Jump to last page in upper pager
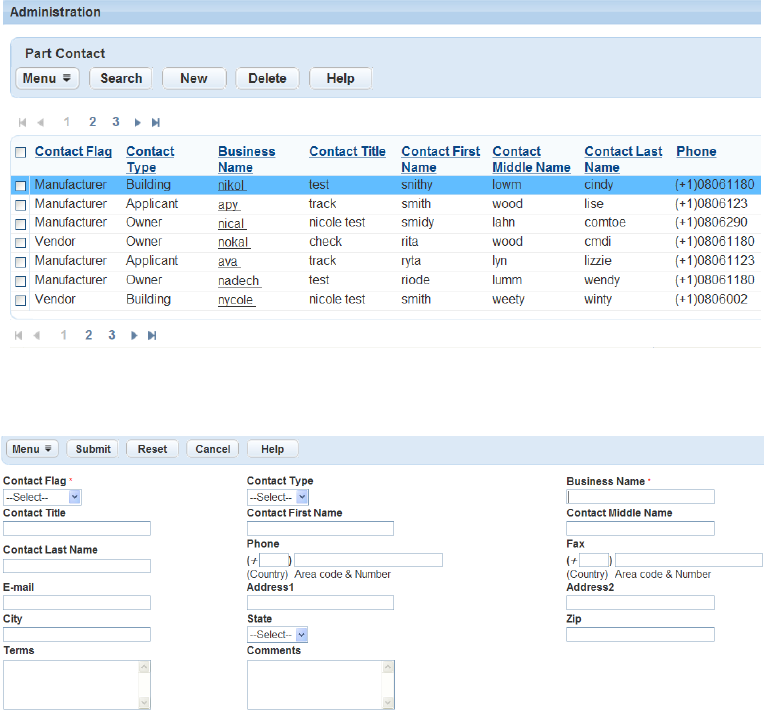The width and height of the screenshot is (764, 711). click(156, 122)
